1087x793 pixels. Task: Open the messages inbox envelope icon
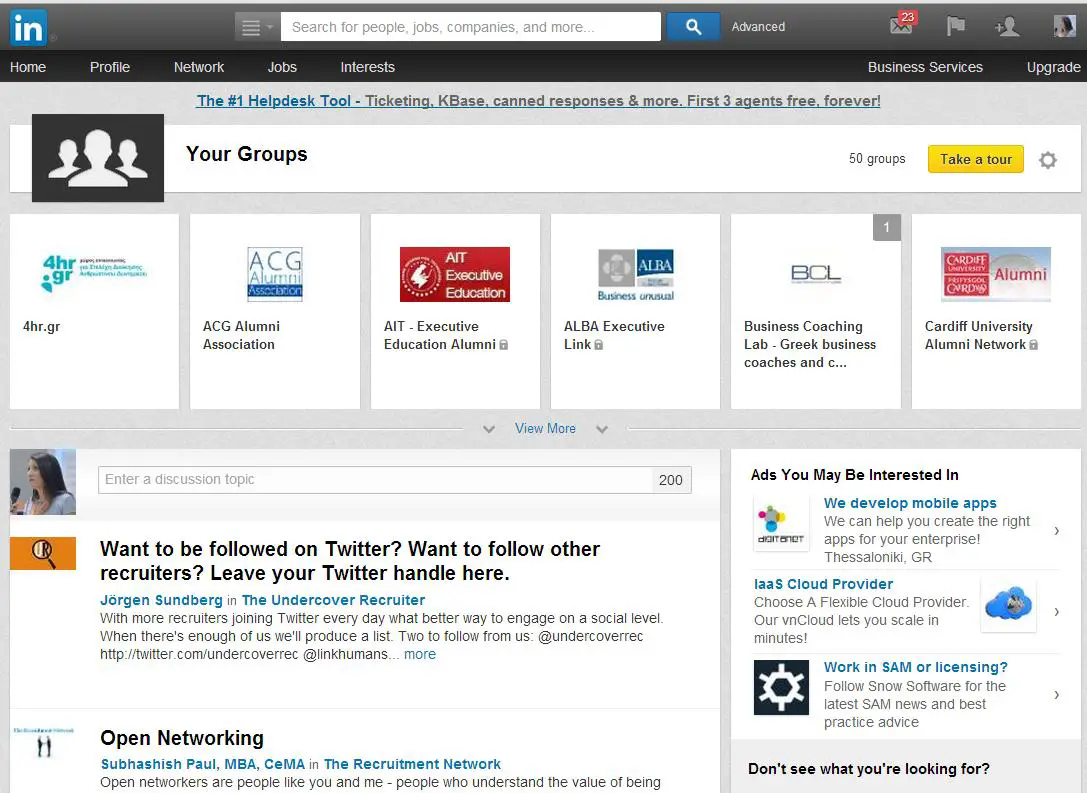pyautogui.click(x=902, y=25)
